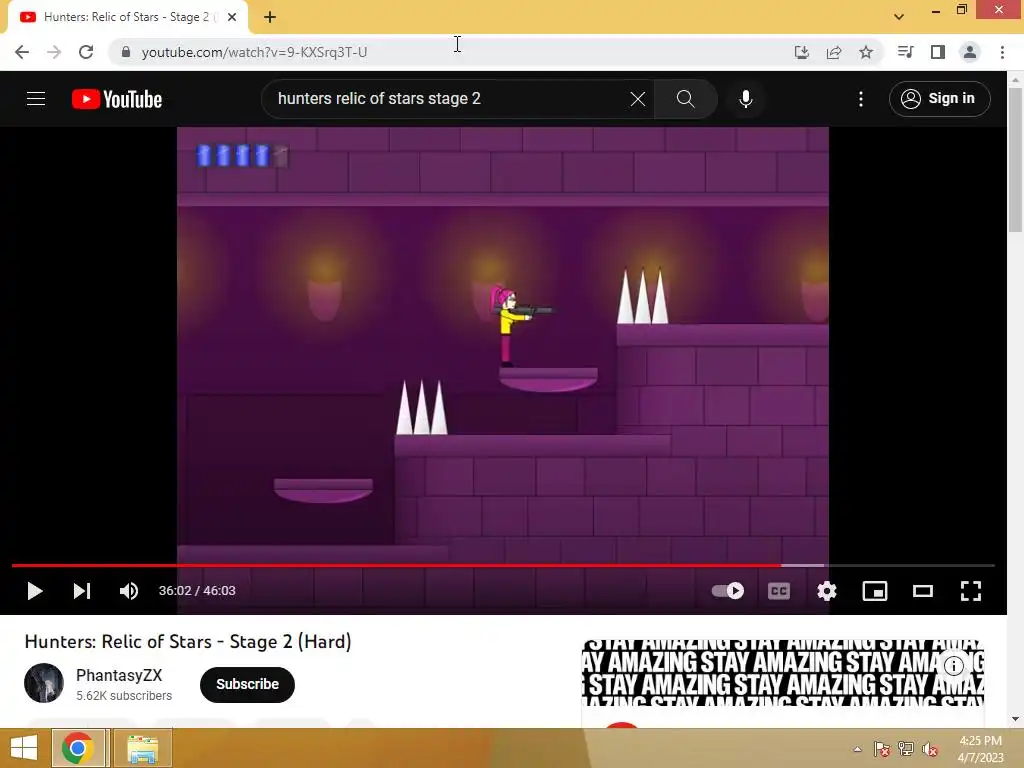Go to the YouTube home logo
This screenshot has height=768, width=1024.
(x=117, y=99)
